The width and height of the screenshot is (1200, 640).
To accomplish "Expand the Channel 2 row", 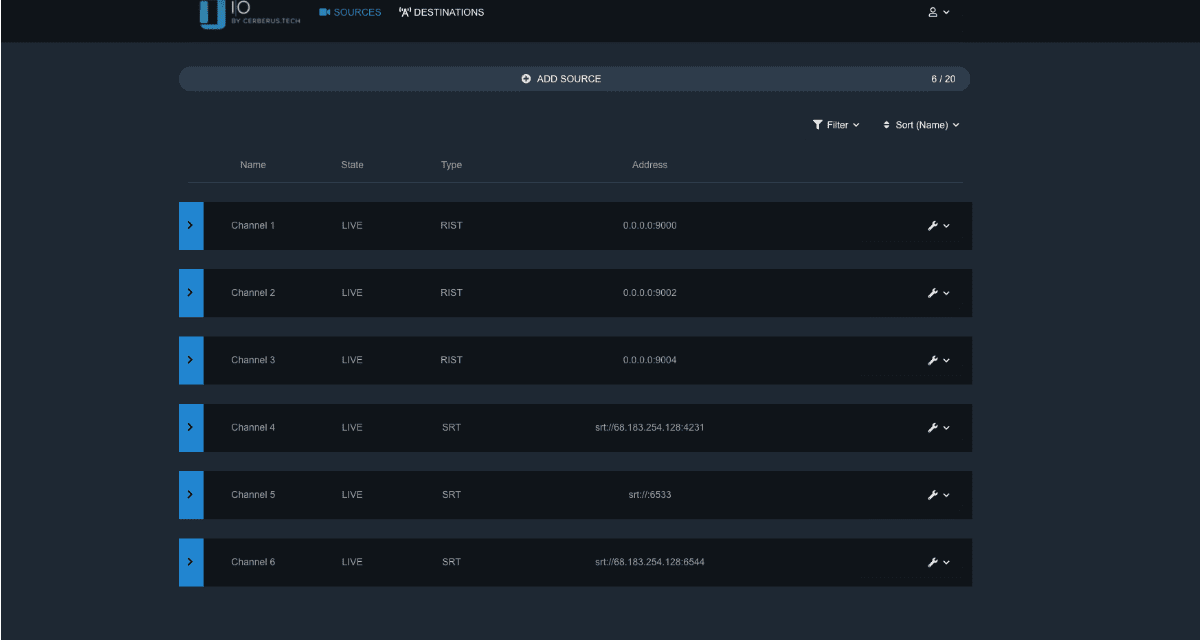I will [191, 293].
